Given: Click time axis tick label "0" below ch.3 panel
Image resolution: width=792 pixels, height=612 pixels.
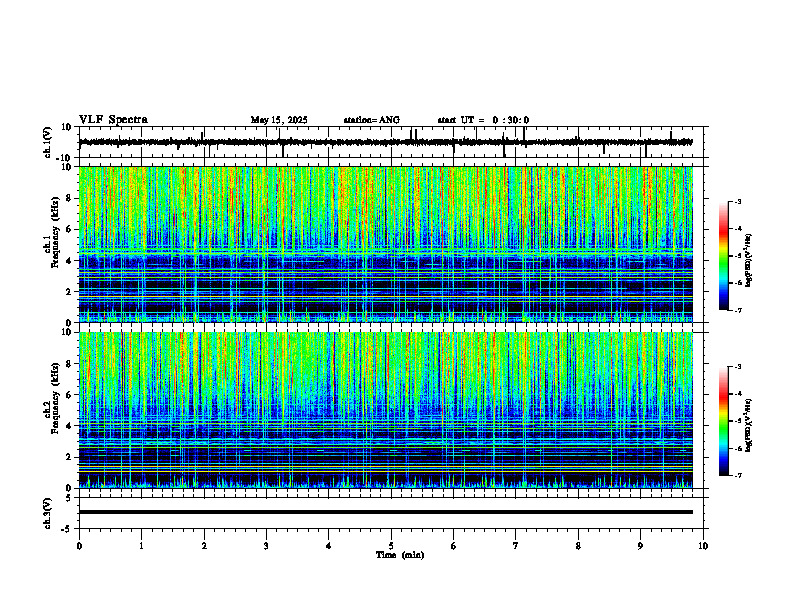Looking at the screenshot, I should [x=79, y=546].
